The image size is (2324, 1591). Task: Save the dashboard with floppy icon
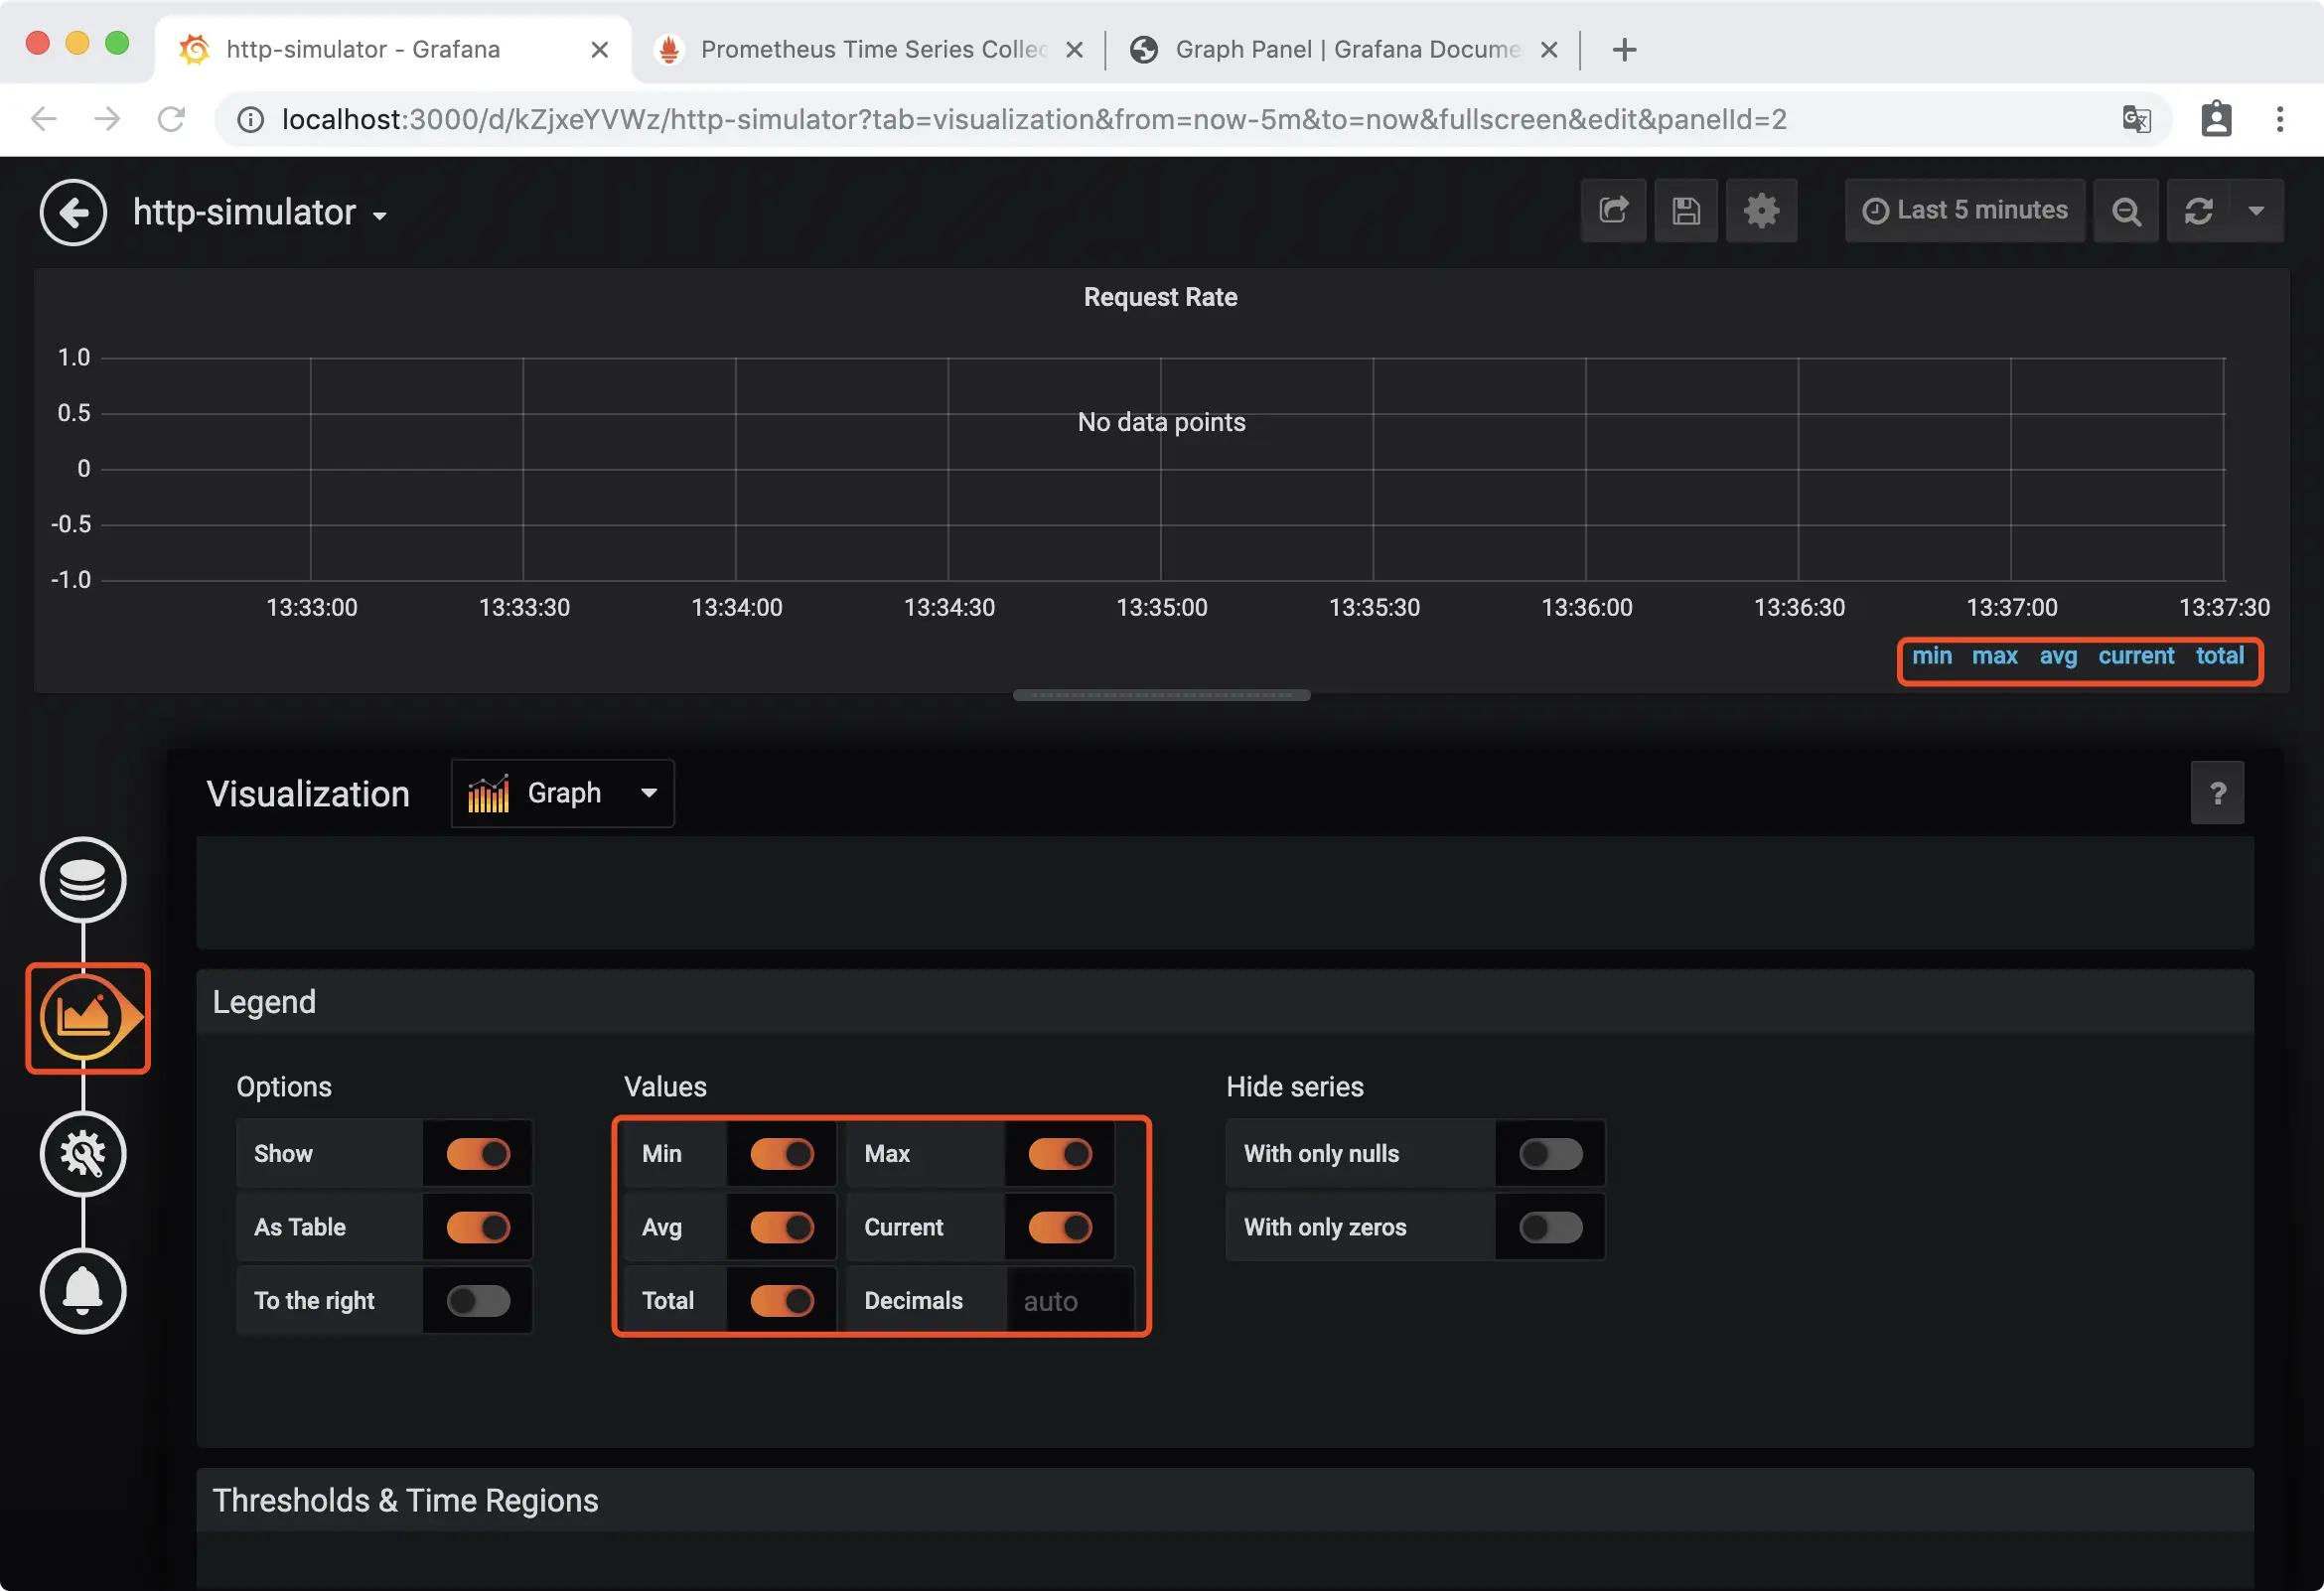[1686, 210]
